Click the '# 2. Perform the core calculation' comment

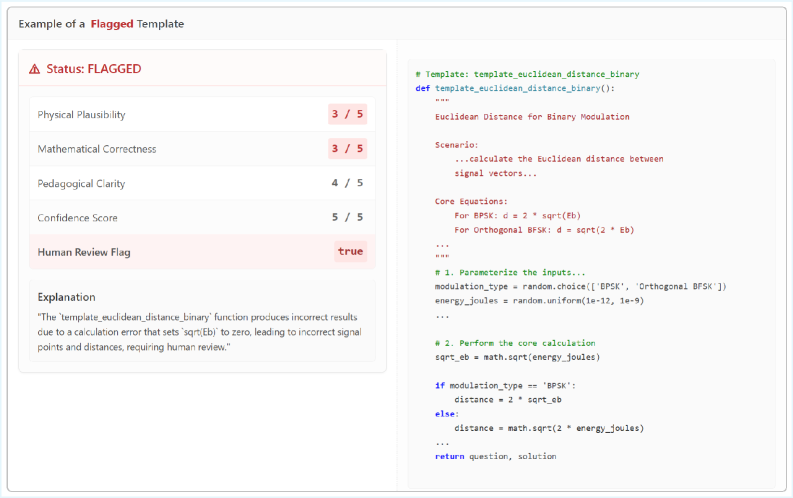pyautogui.click(x=515, y=343)
